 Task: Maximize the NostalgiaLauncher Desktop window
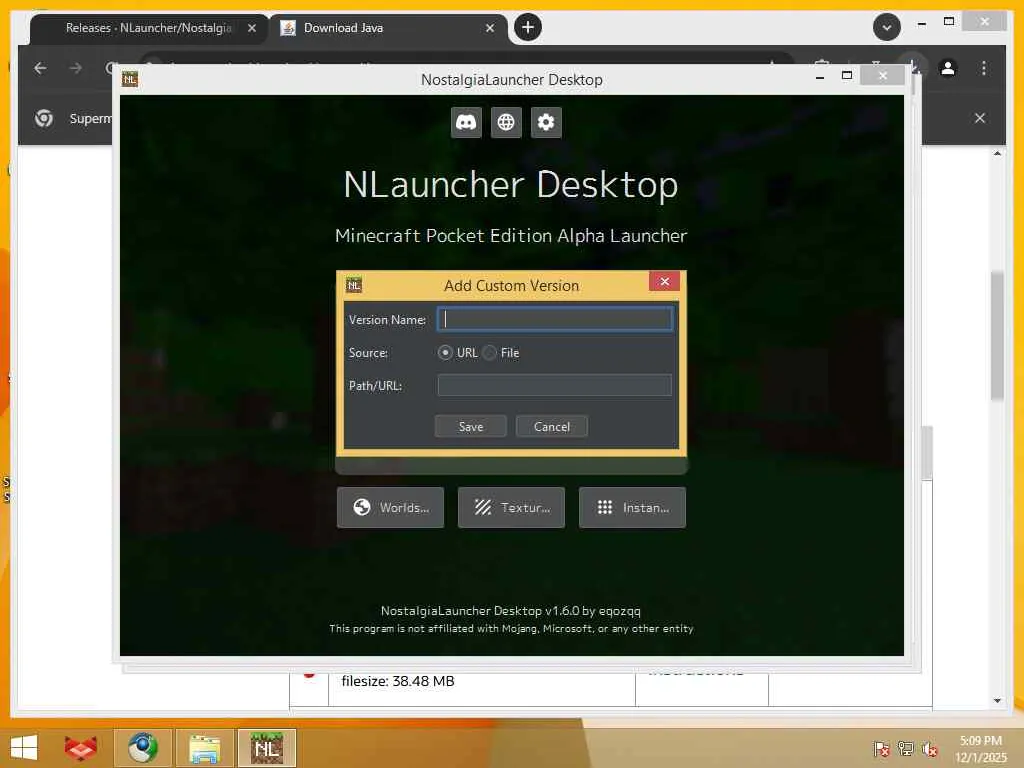pos(847,76)
